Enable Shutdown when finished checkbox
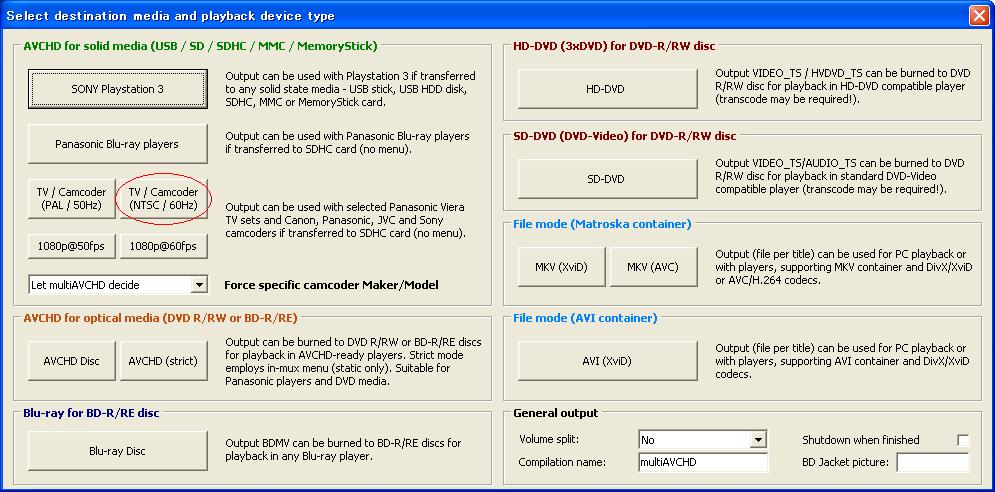The height and width of the screenshot is (492, 995). click(963, 441)
